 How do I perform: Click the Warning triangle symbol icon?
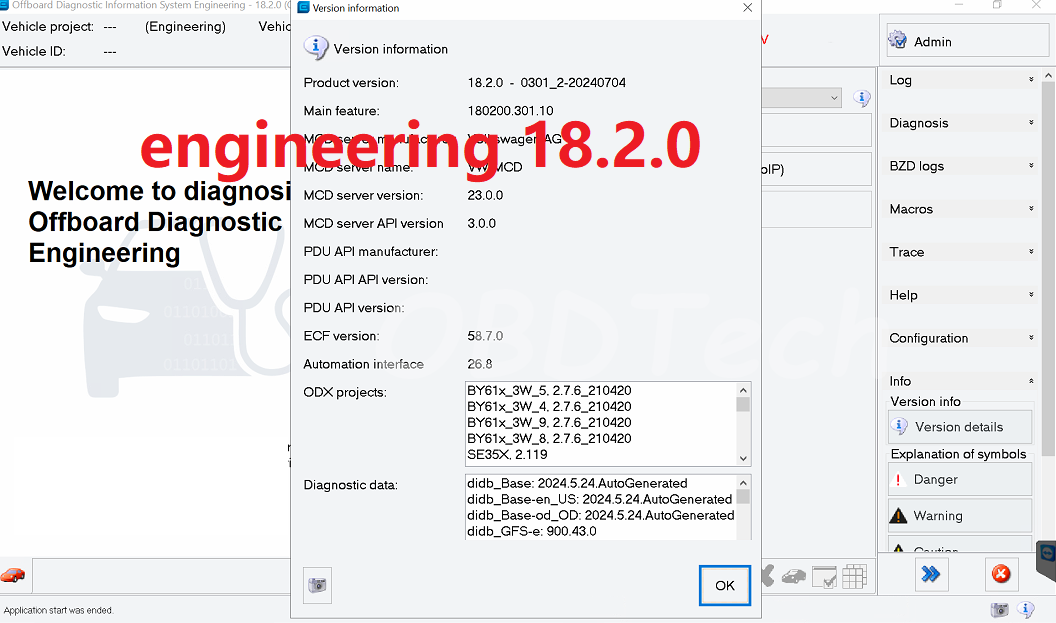coord(898,516)
